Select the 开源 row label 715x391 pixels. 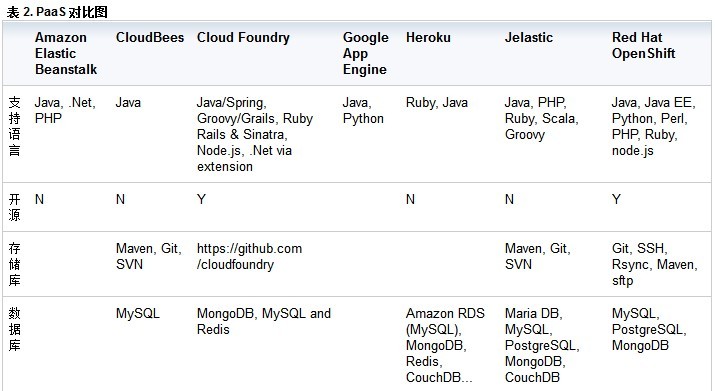pyautogui.click(x=15, y=207)
